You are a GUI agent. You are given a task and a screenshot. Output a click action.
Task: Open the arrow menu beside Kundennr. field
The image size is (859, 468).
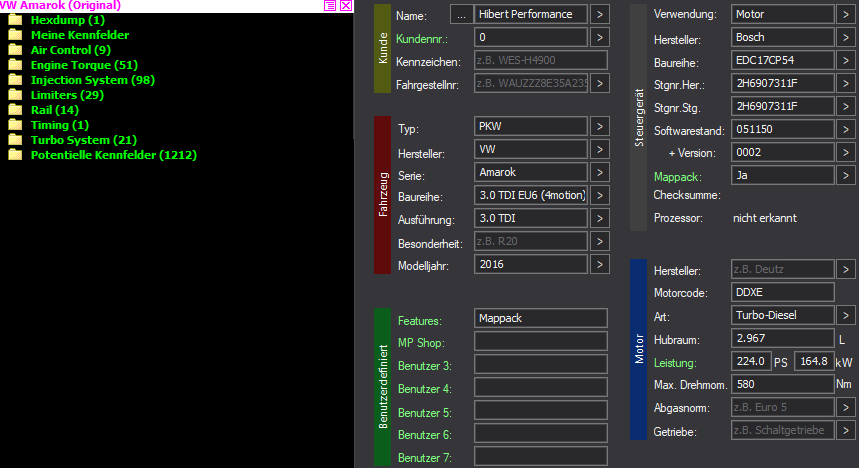600,38
